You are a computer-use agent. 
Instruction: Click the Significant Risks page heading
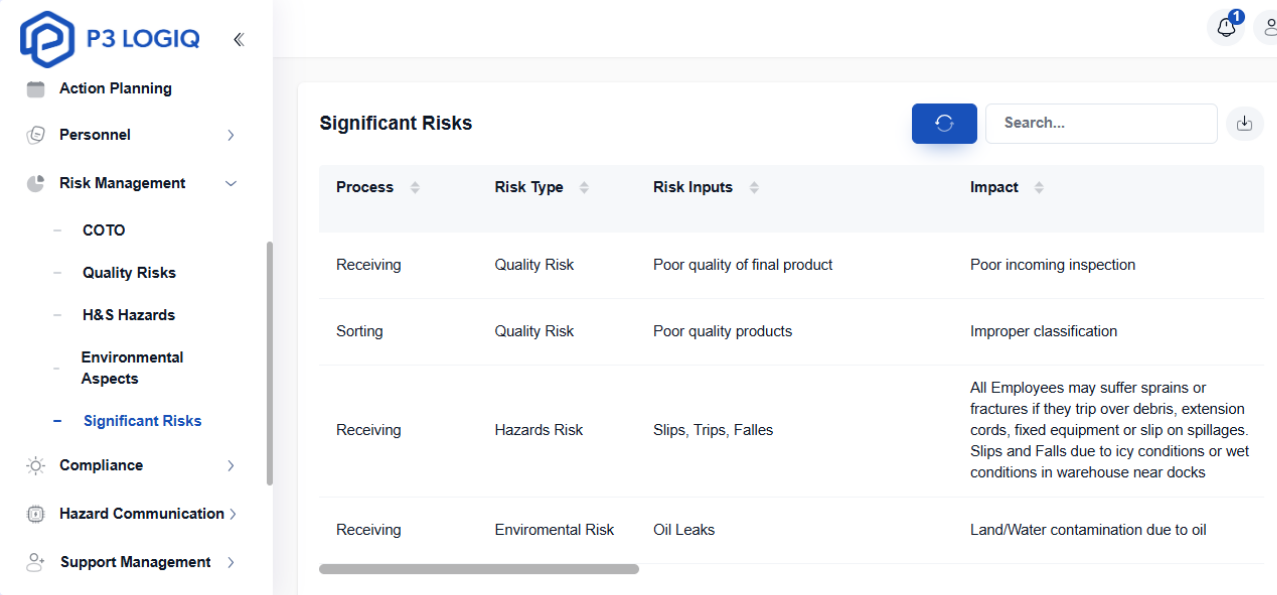396,123
